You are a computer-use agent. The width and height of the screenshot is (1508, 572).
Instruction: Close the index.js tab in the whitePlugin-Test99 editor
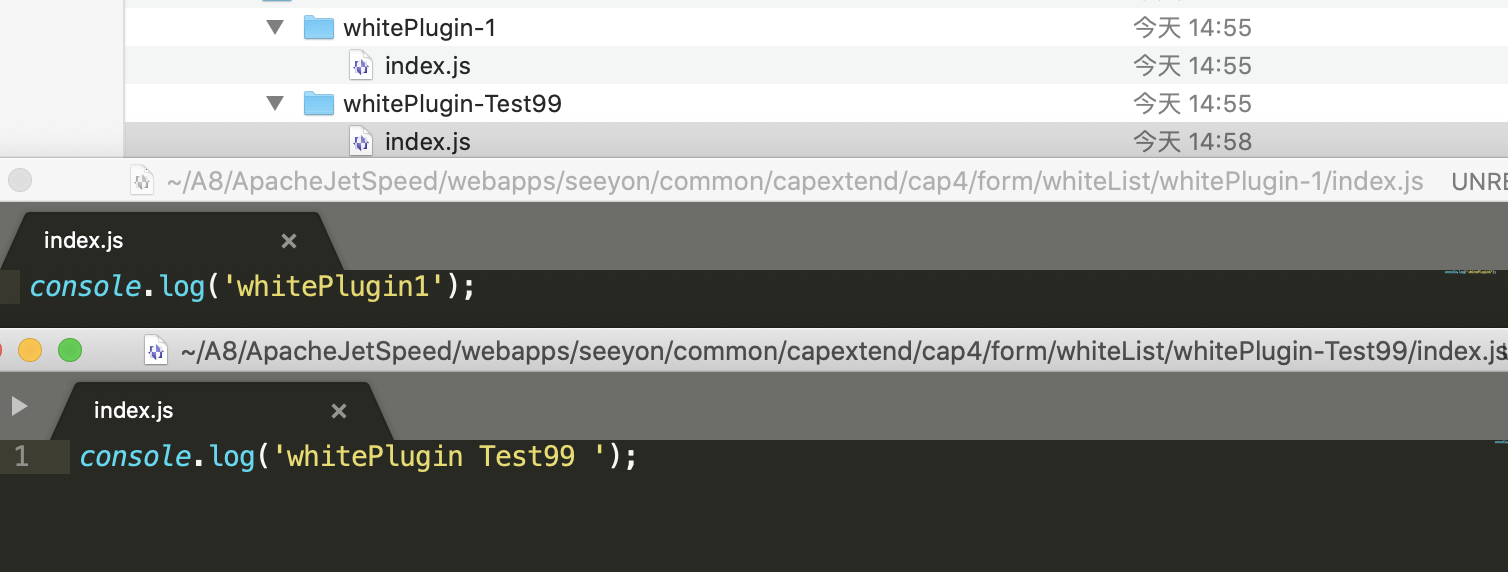339,411
